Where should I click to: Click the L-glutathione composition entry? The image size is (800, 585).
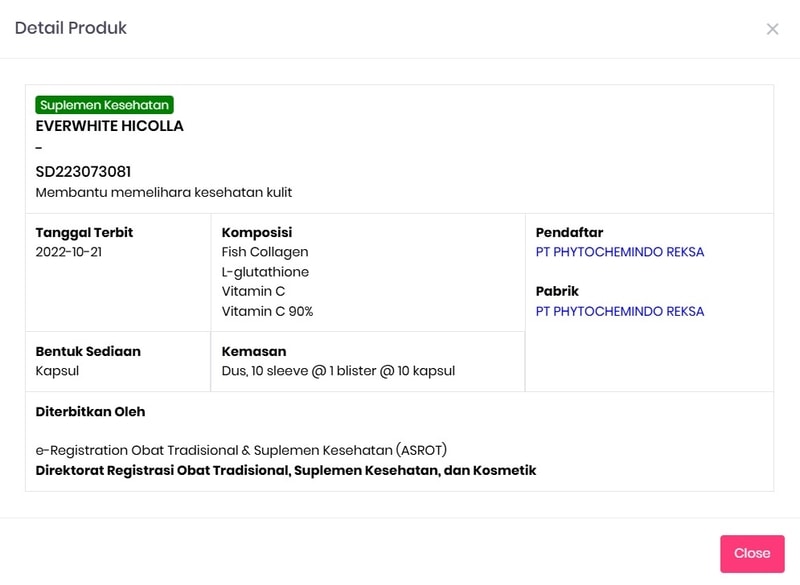(x=265, y=272)
